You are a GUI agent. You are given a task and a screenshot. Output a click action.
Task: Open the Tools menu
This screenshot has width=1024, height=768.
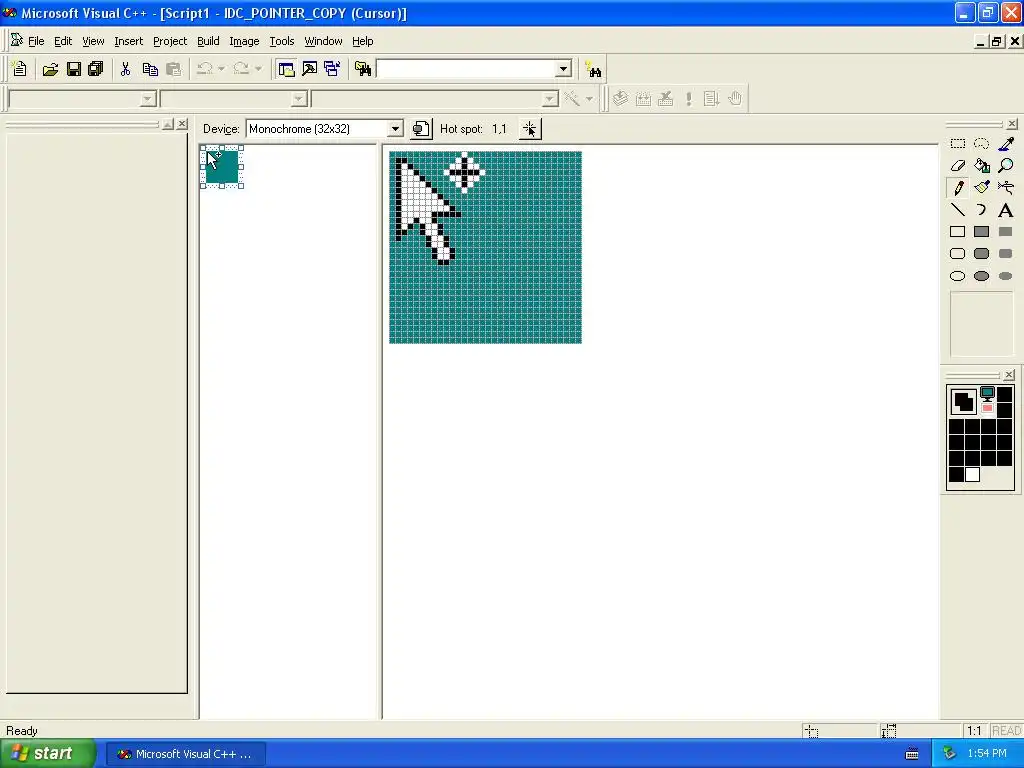(x=281, y=41)
